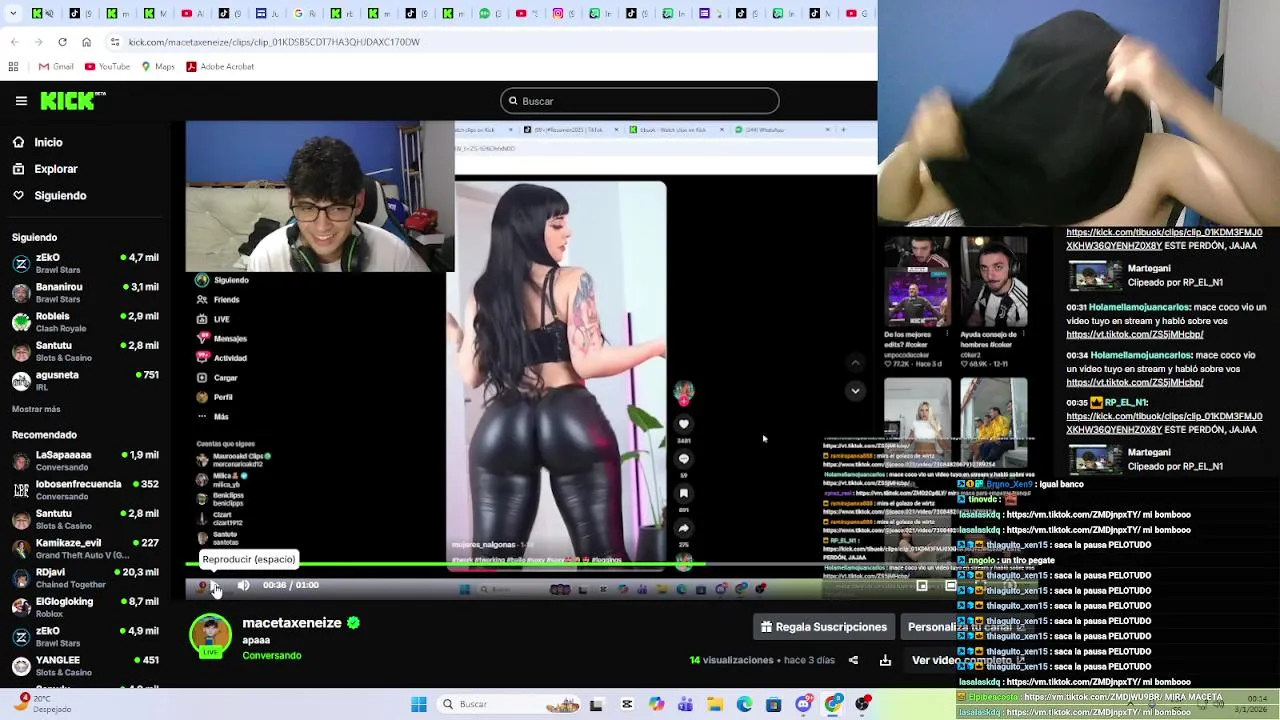Open Microsoft Teams from taskbar

(x=685, y=705)
